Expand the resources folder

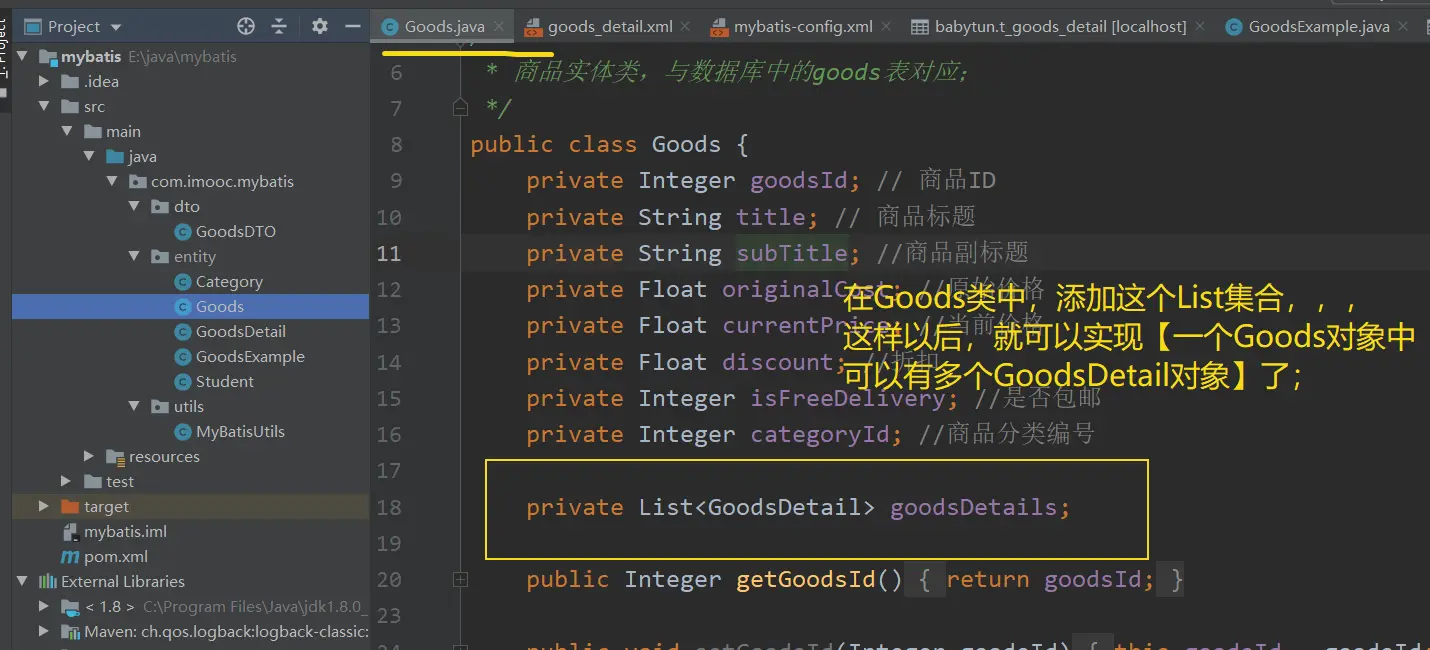[x=90, y=457]
